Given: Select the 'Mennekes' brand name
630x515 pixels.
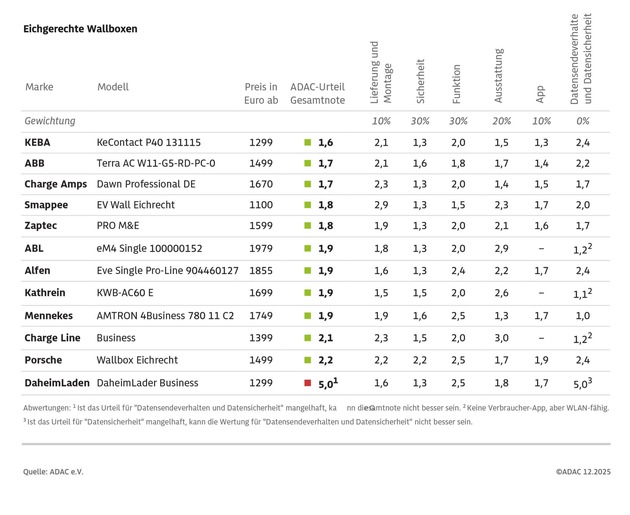Looking at the screenshot, I should (50, 315).
